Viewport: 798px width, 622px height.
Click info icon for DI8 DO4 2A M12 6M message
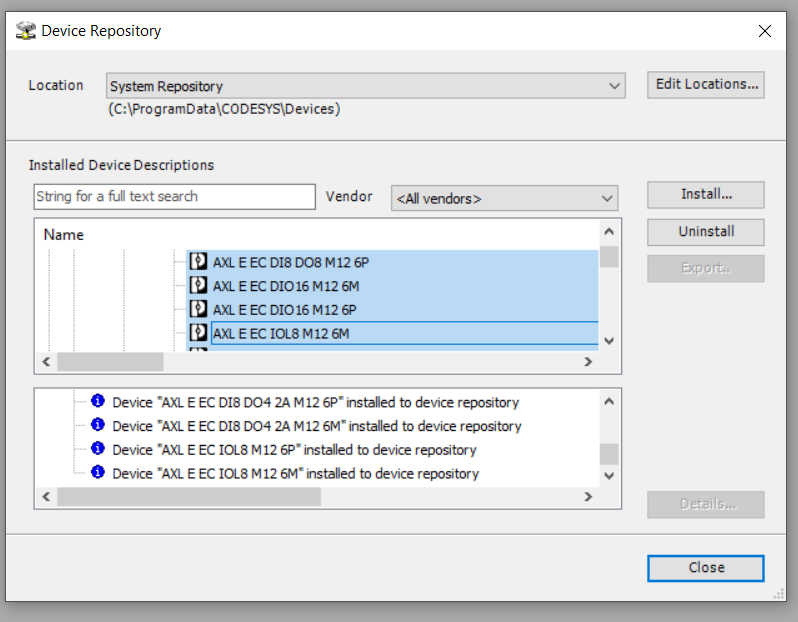click(98, 425)
